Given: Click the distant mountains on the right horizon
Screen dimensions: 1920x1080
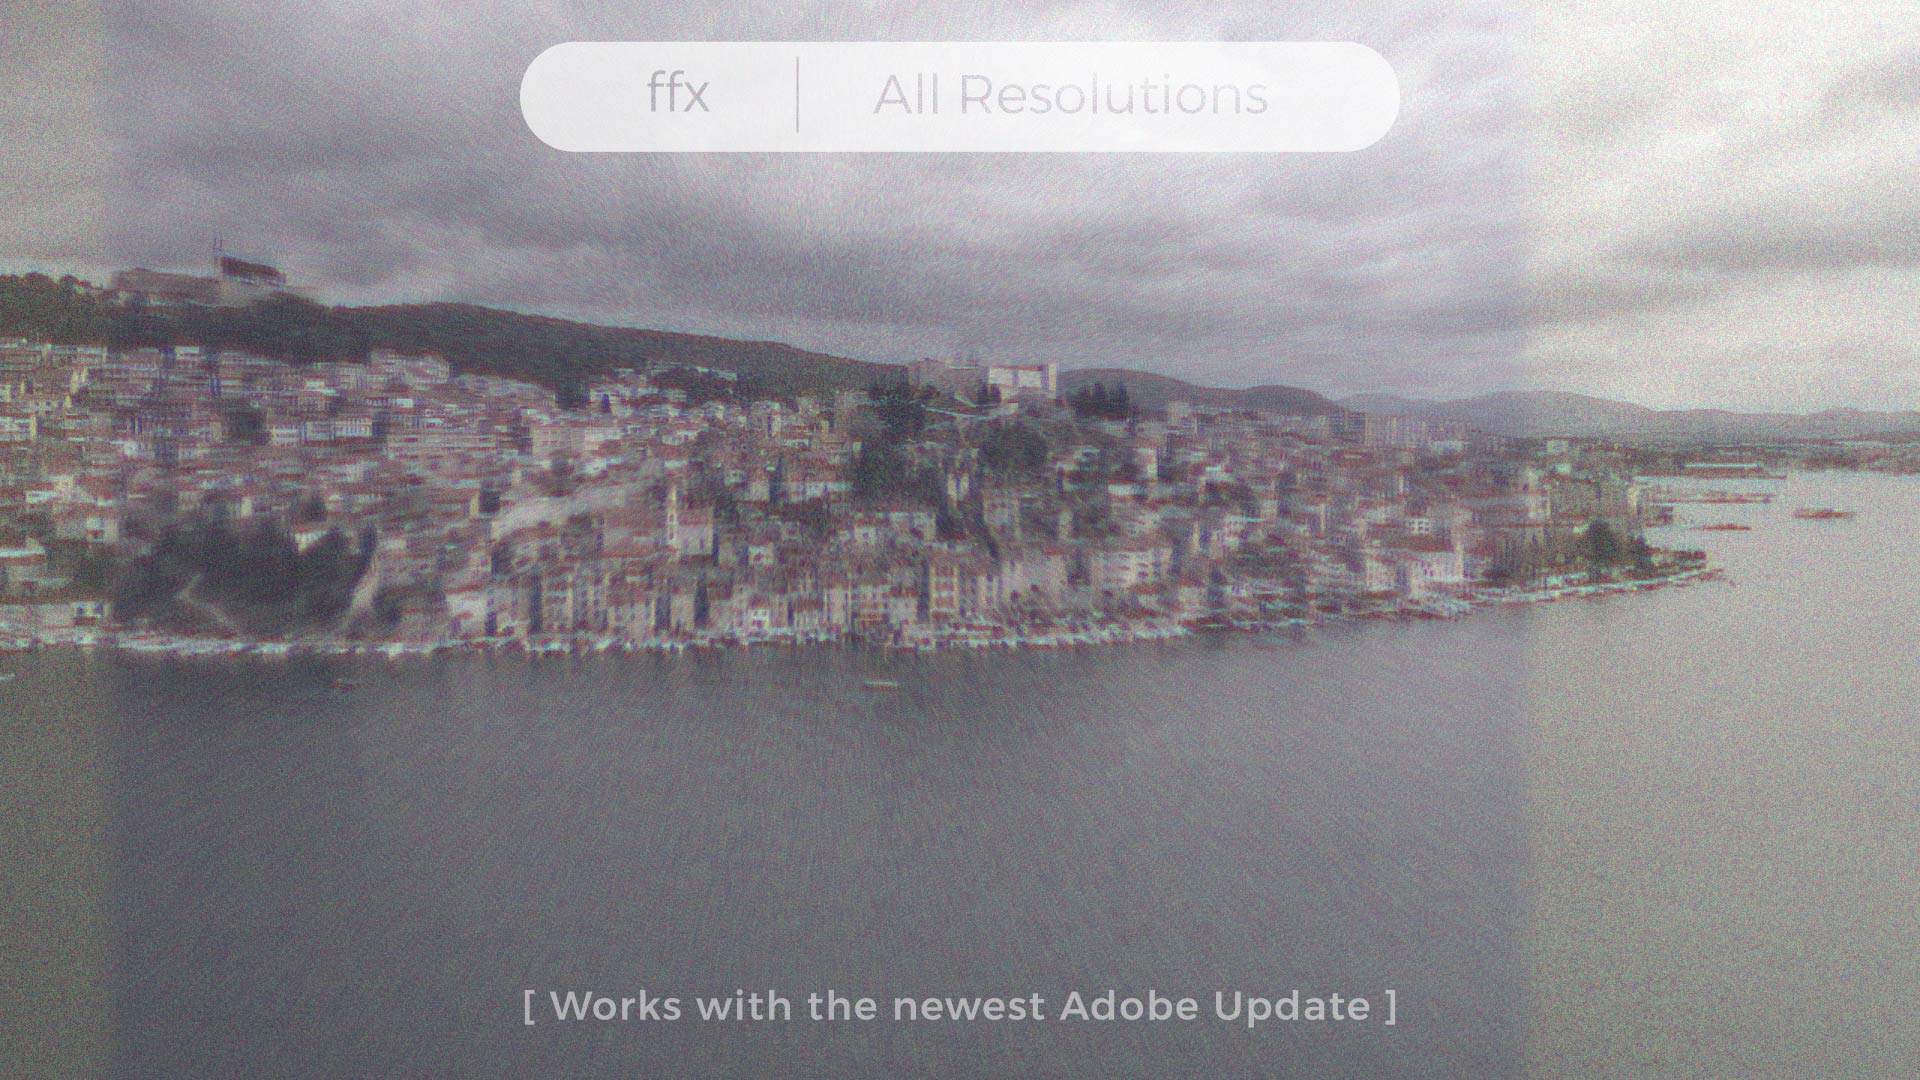Looking at the screenshot, I should pos(1560,408).
